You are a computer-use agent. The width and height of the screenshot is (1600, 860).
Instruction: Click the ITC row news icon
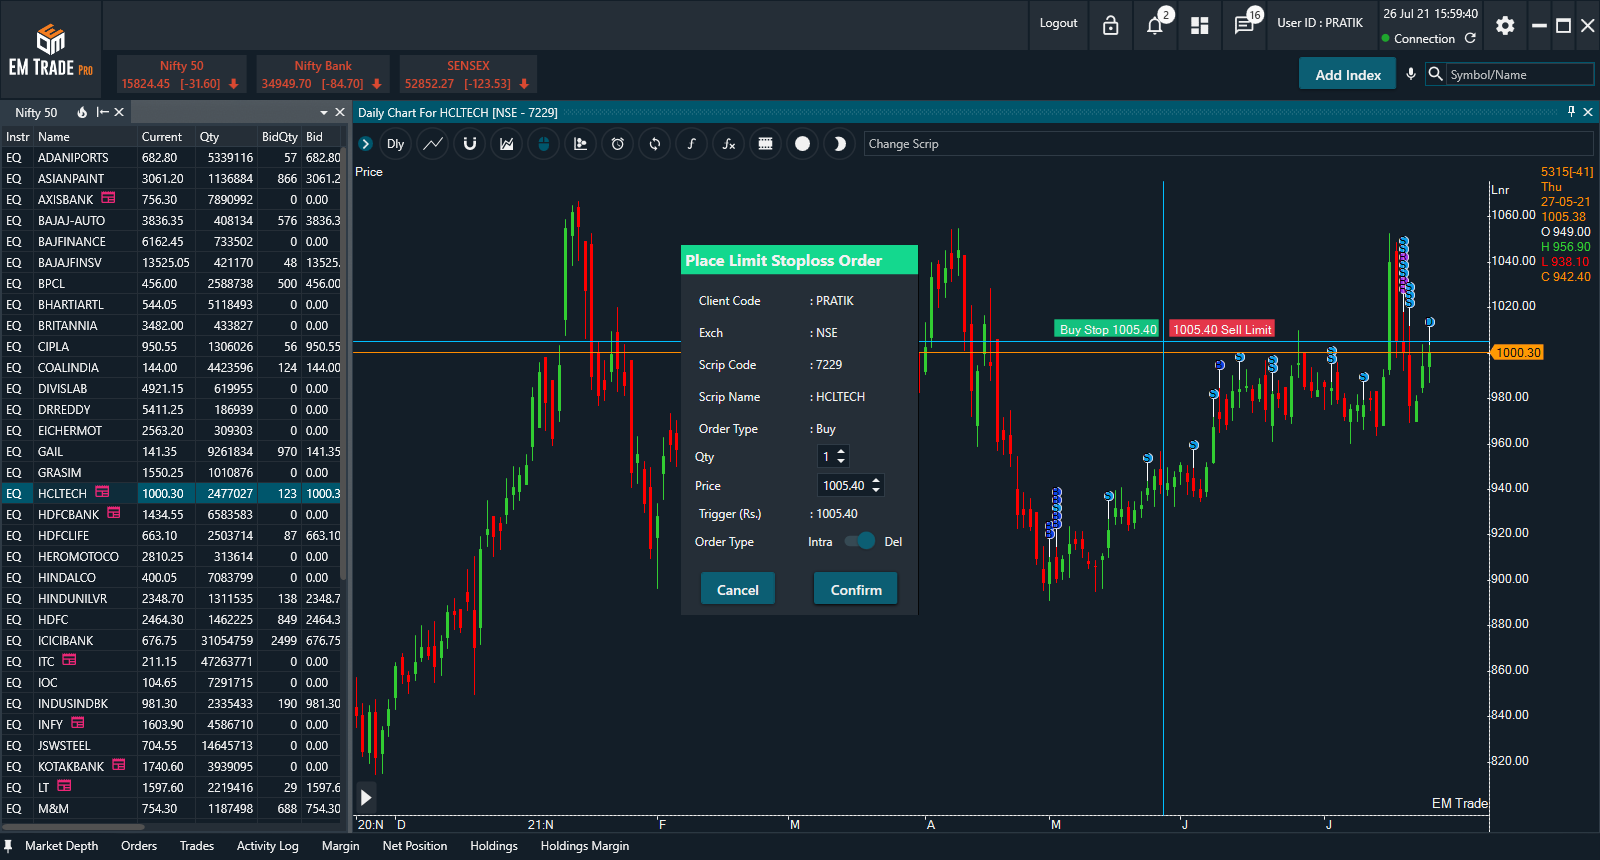tap(69, 660)
